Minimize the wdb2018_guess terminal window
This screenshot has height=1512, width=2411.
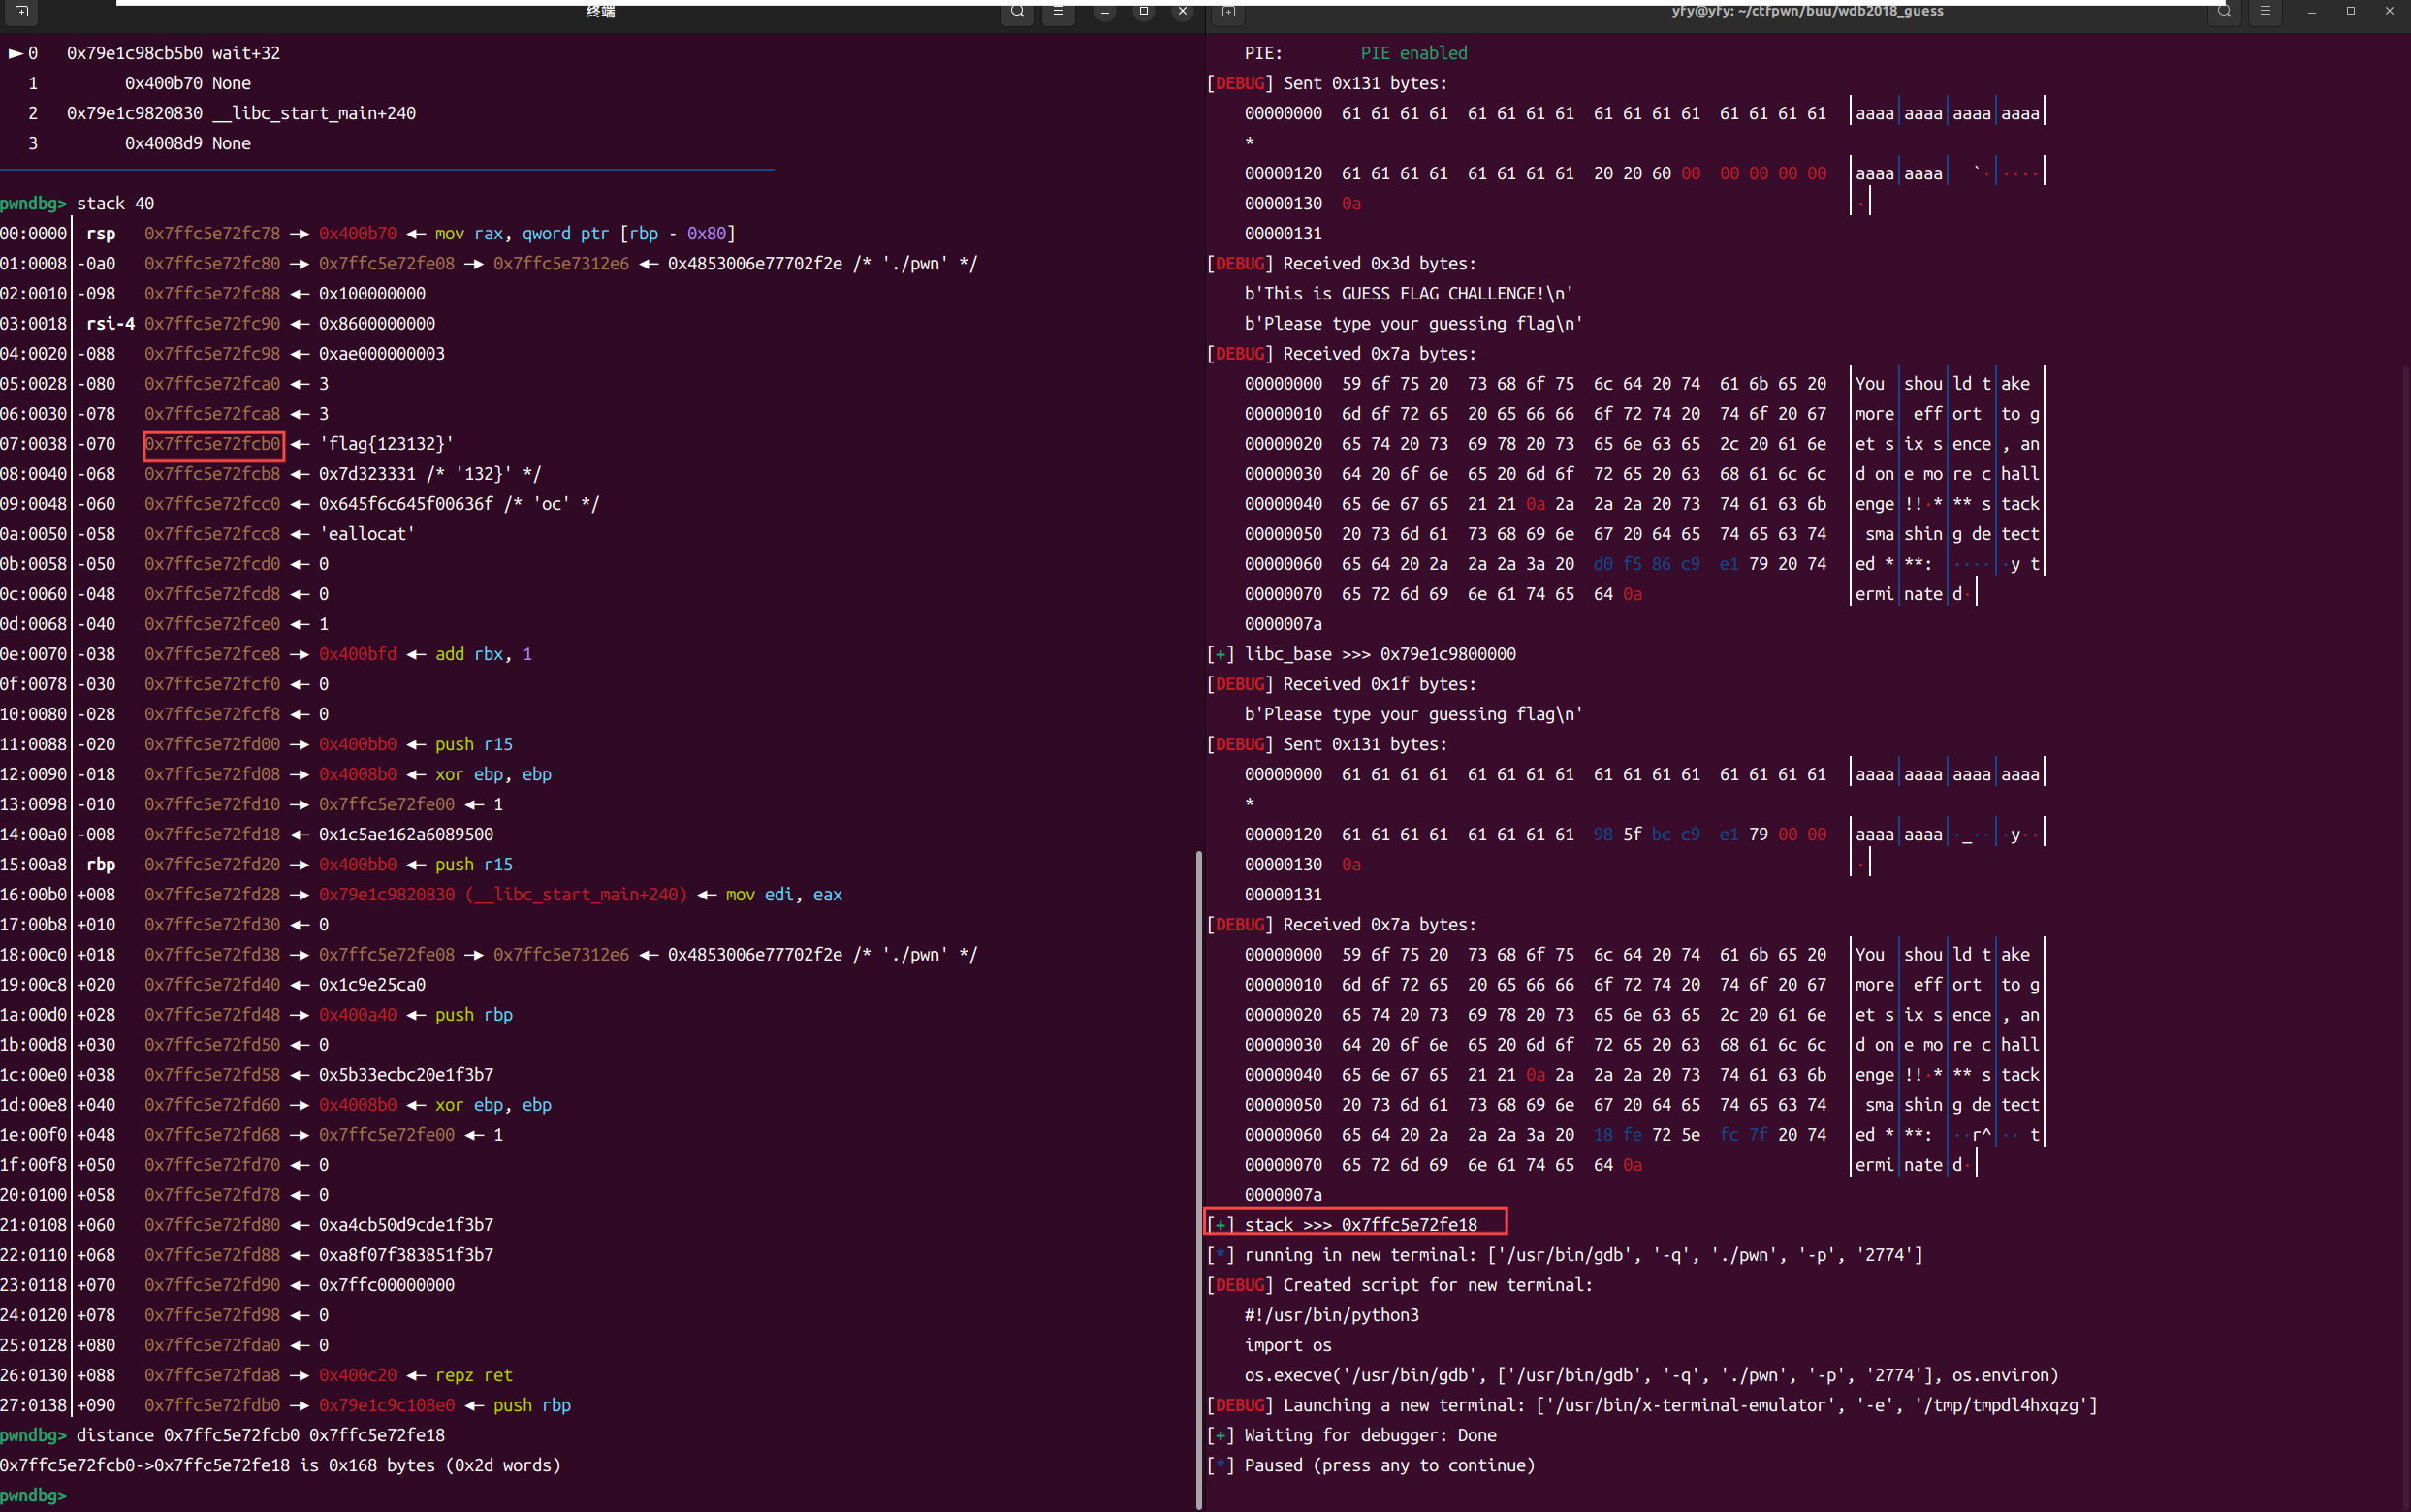pos(2312,11)
